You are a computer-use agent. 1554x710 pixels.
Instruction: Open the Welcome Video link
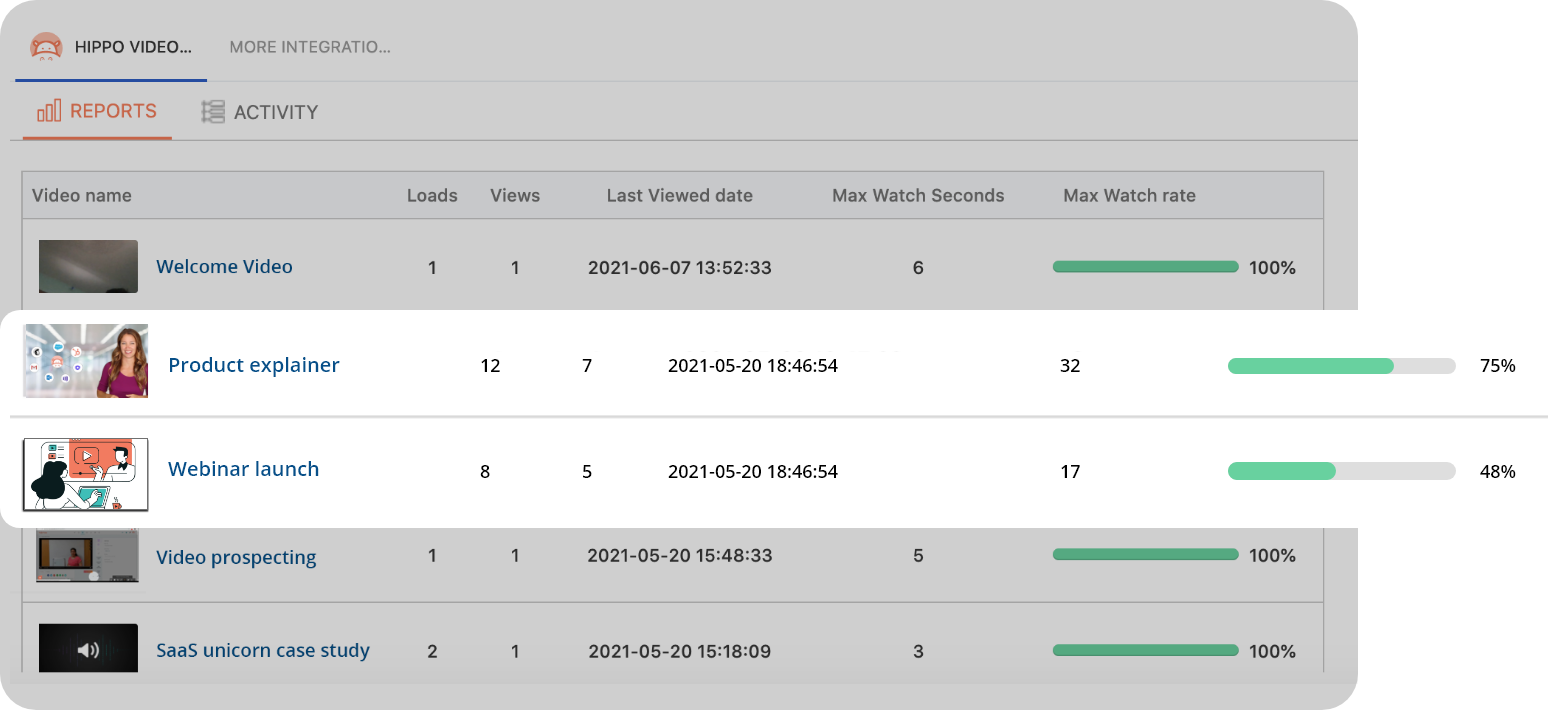[224, 267]
